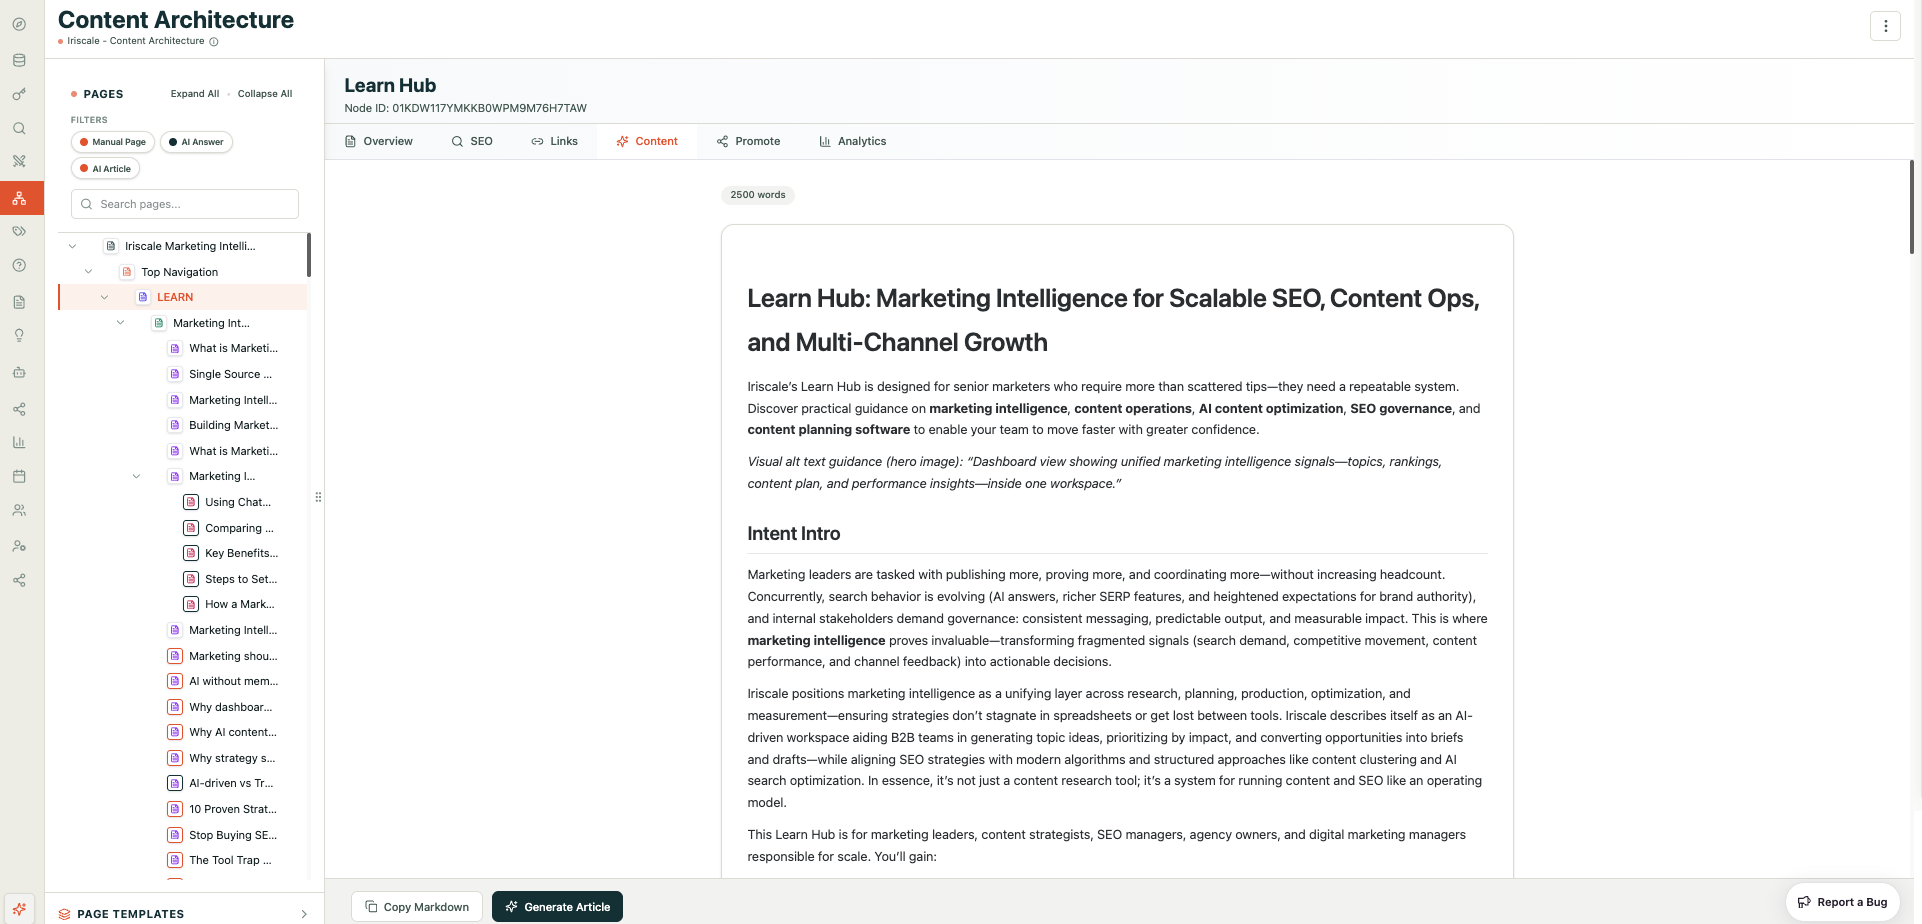Image resolution: width=1922 pixels, height=924 pixels.
Task: Open the crossed swords icon in sidebar
Action: (19, 161)
